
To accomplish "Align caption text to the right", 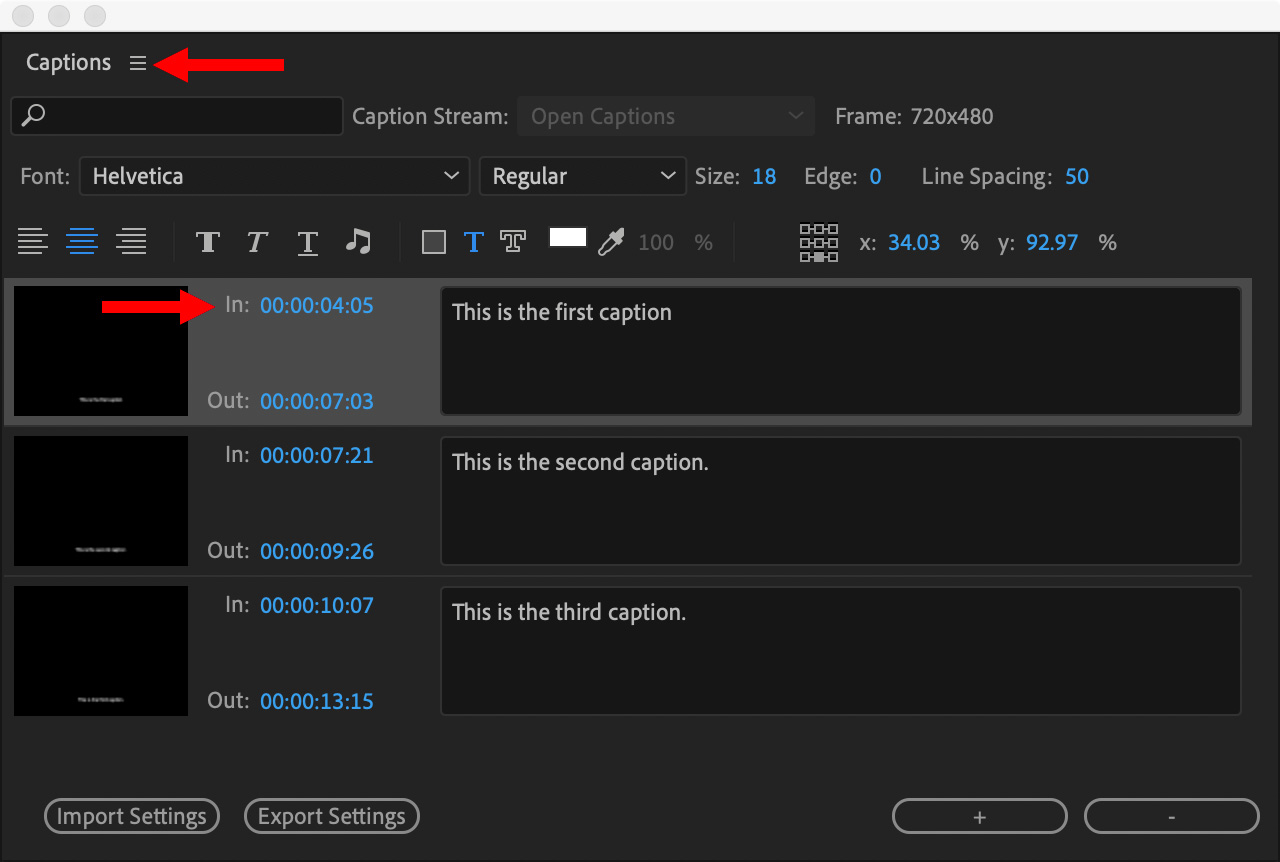I will pos(131,242).
